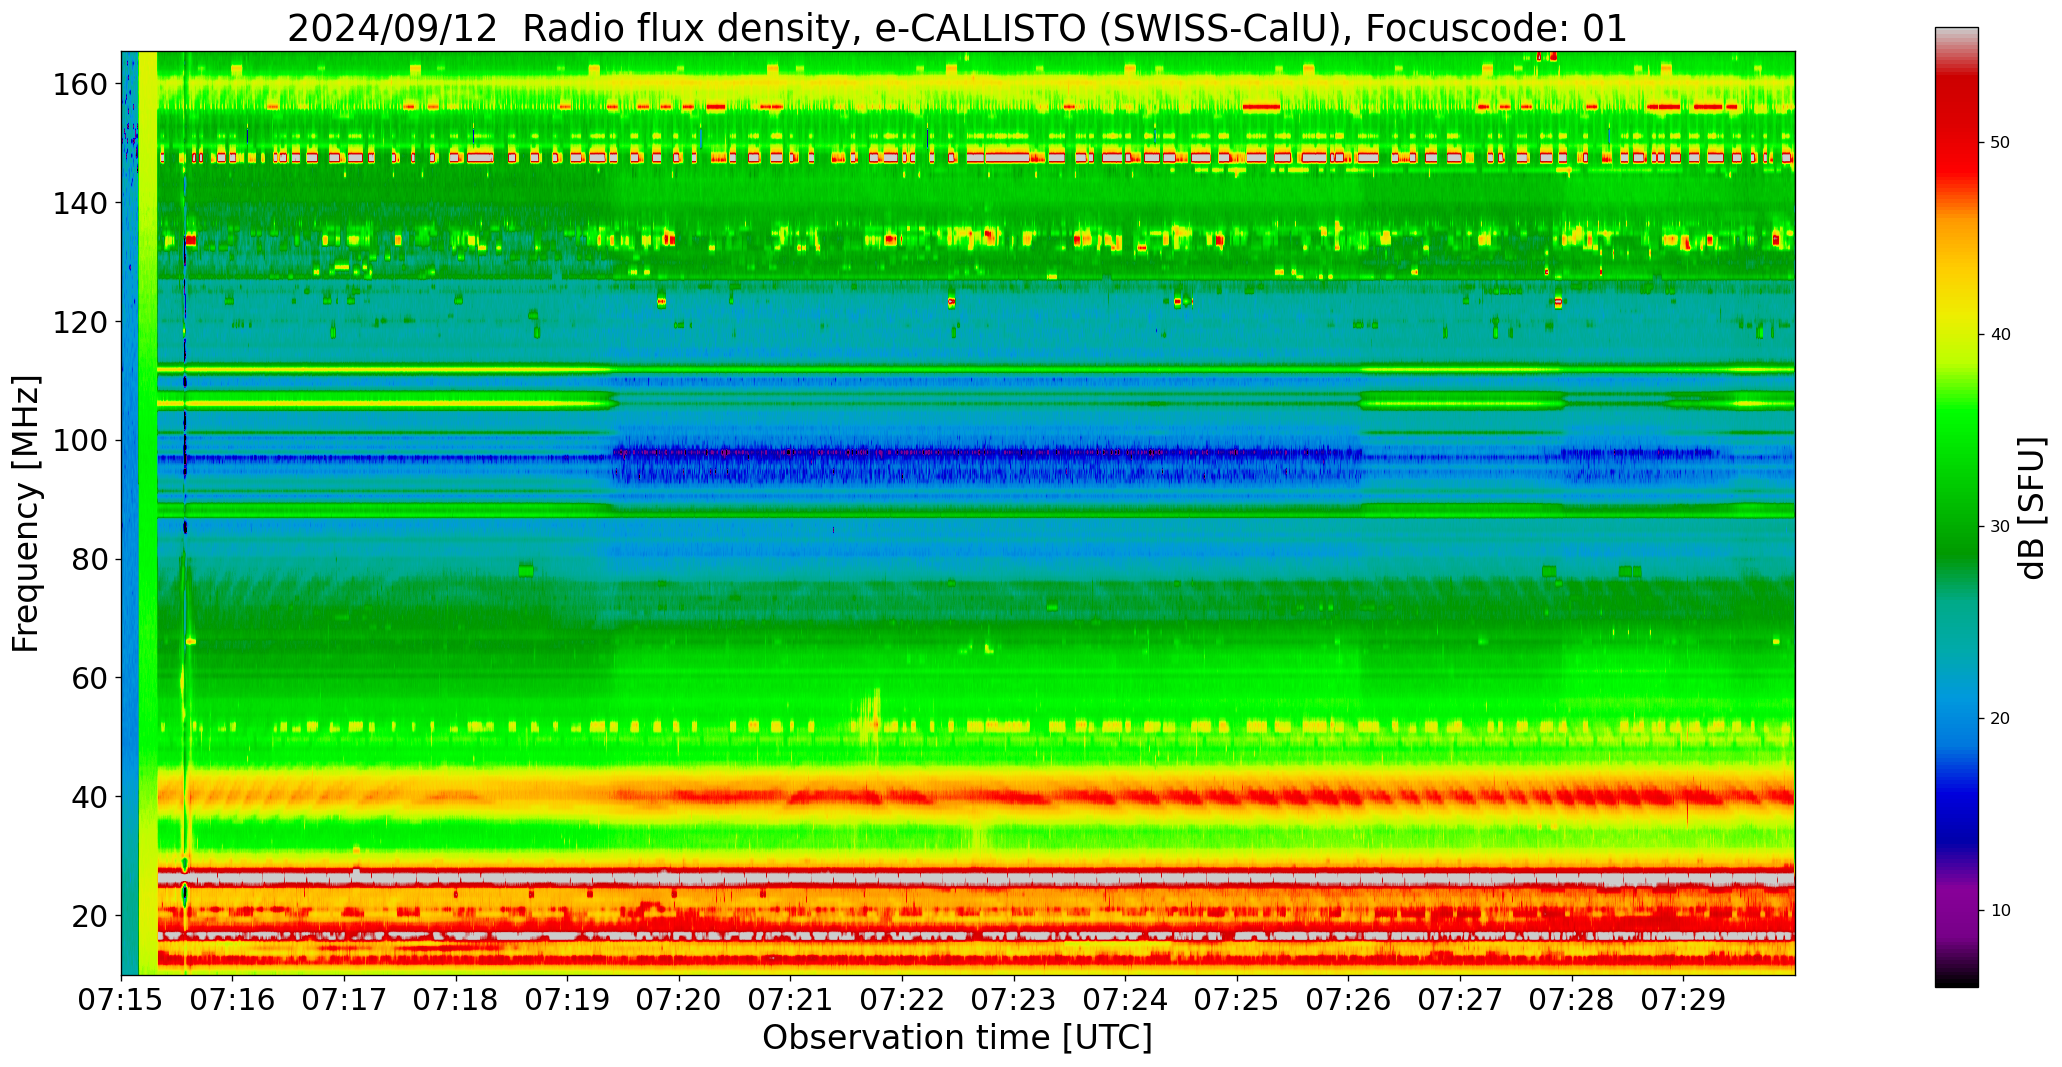Click the 20 colorbar tick label
2062x1067 pixels.
2000,719
